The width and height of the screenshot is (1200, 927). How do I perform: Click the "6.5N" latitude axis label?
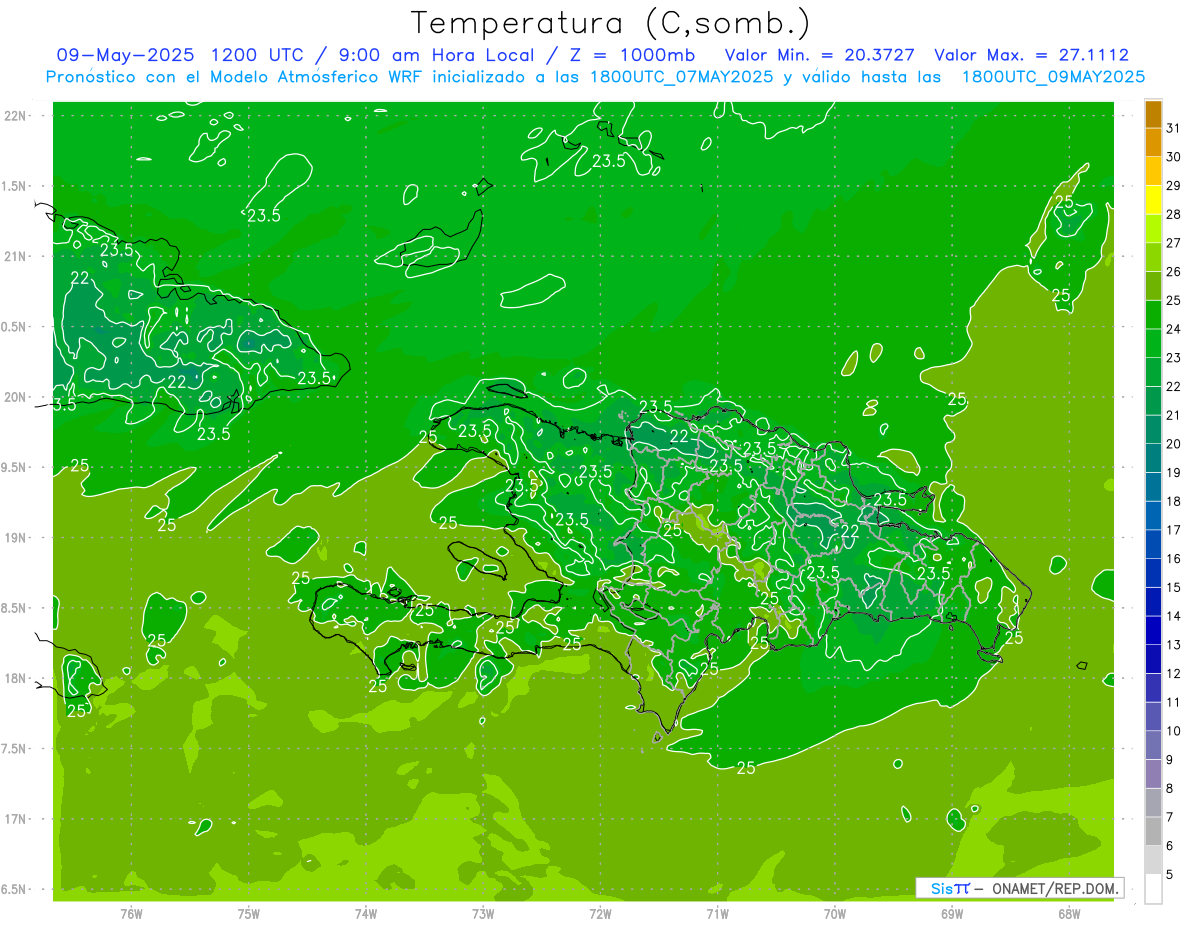point(14,890)
